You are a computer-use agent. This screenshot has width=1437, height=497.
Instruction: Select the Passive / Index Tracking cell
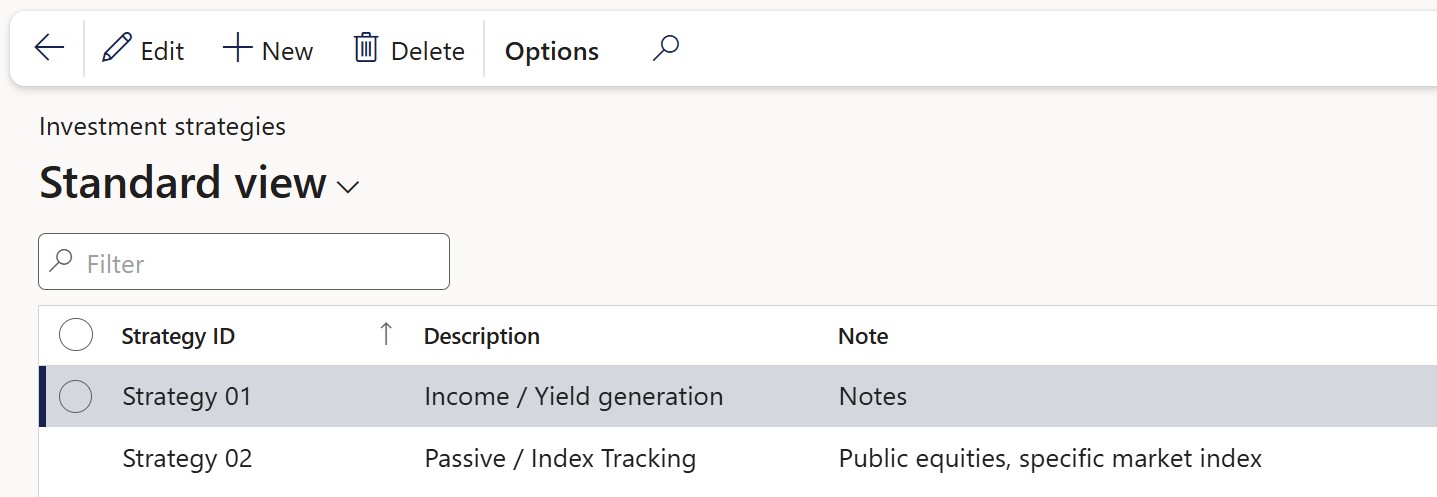click(560, 459)
